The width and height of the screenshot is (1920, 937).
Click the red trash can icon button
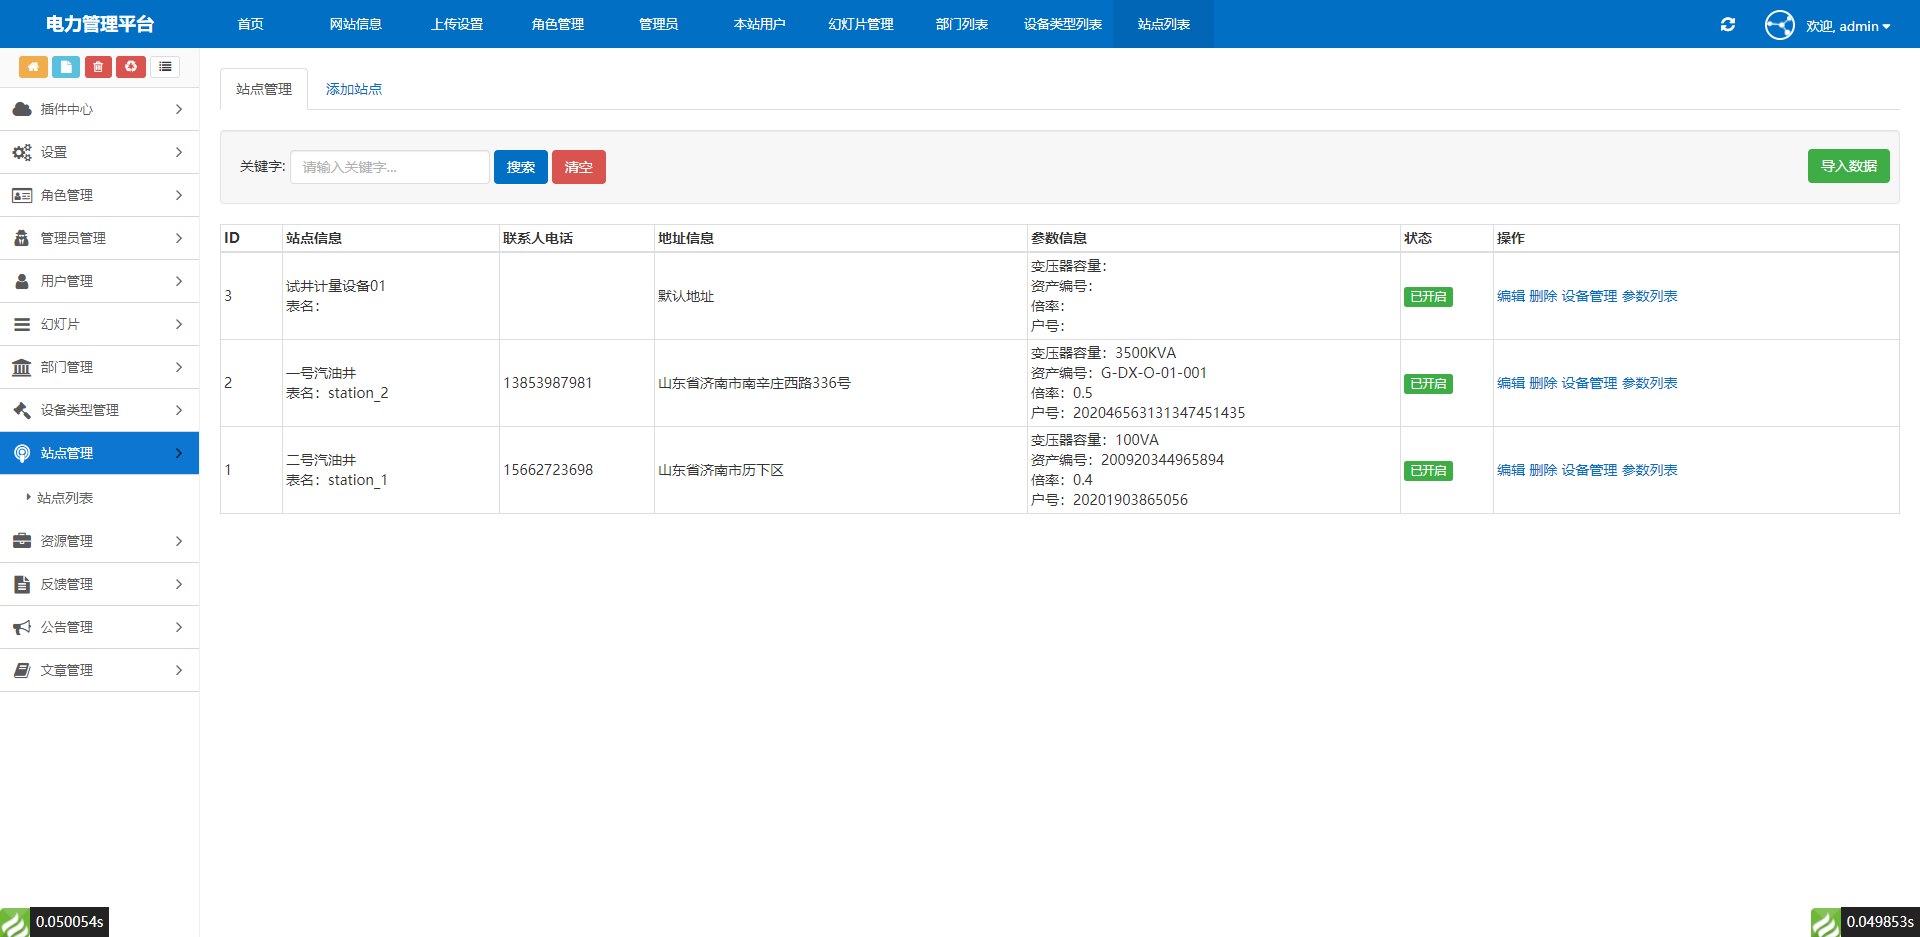pyautogui.click(x=98, y=67)
